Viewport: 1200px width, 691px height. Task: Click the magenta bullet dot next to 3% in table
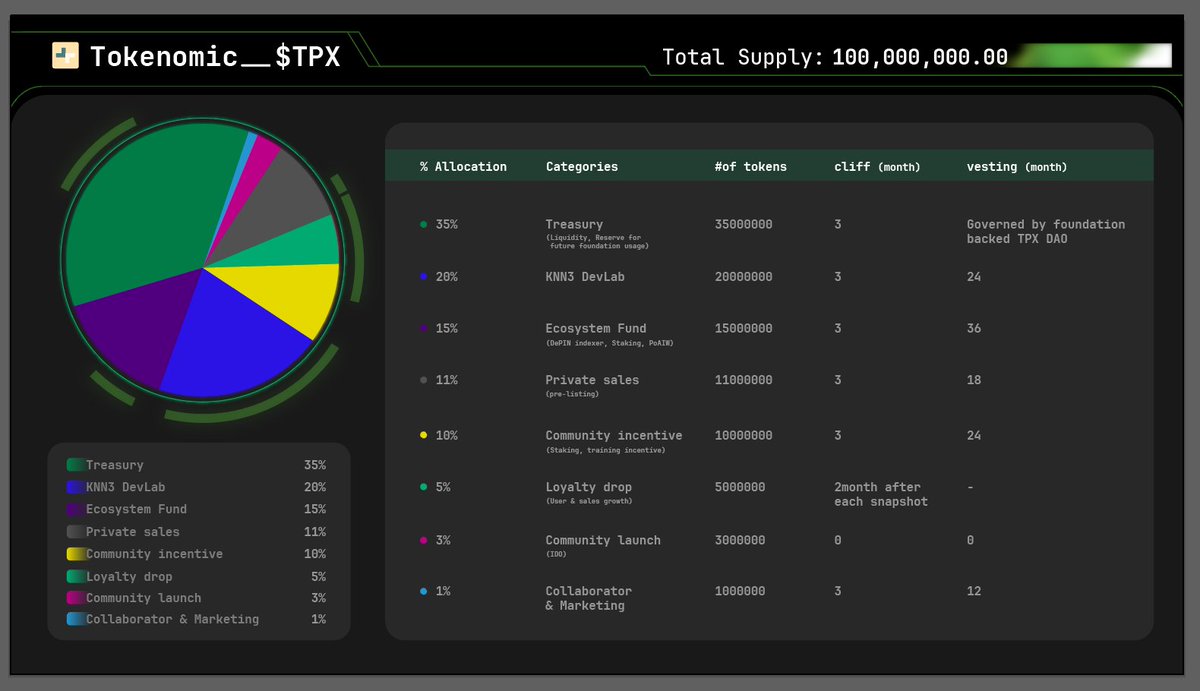(x=424, y=540)
